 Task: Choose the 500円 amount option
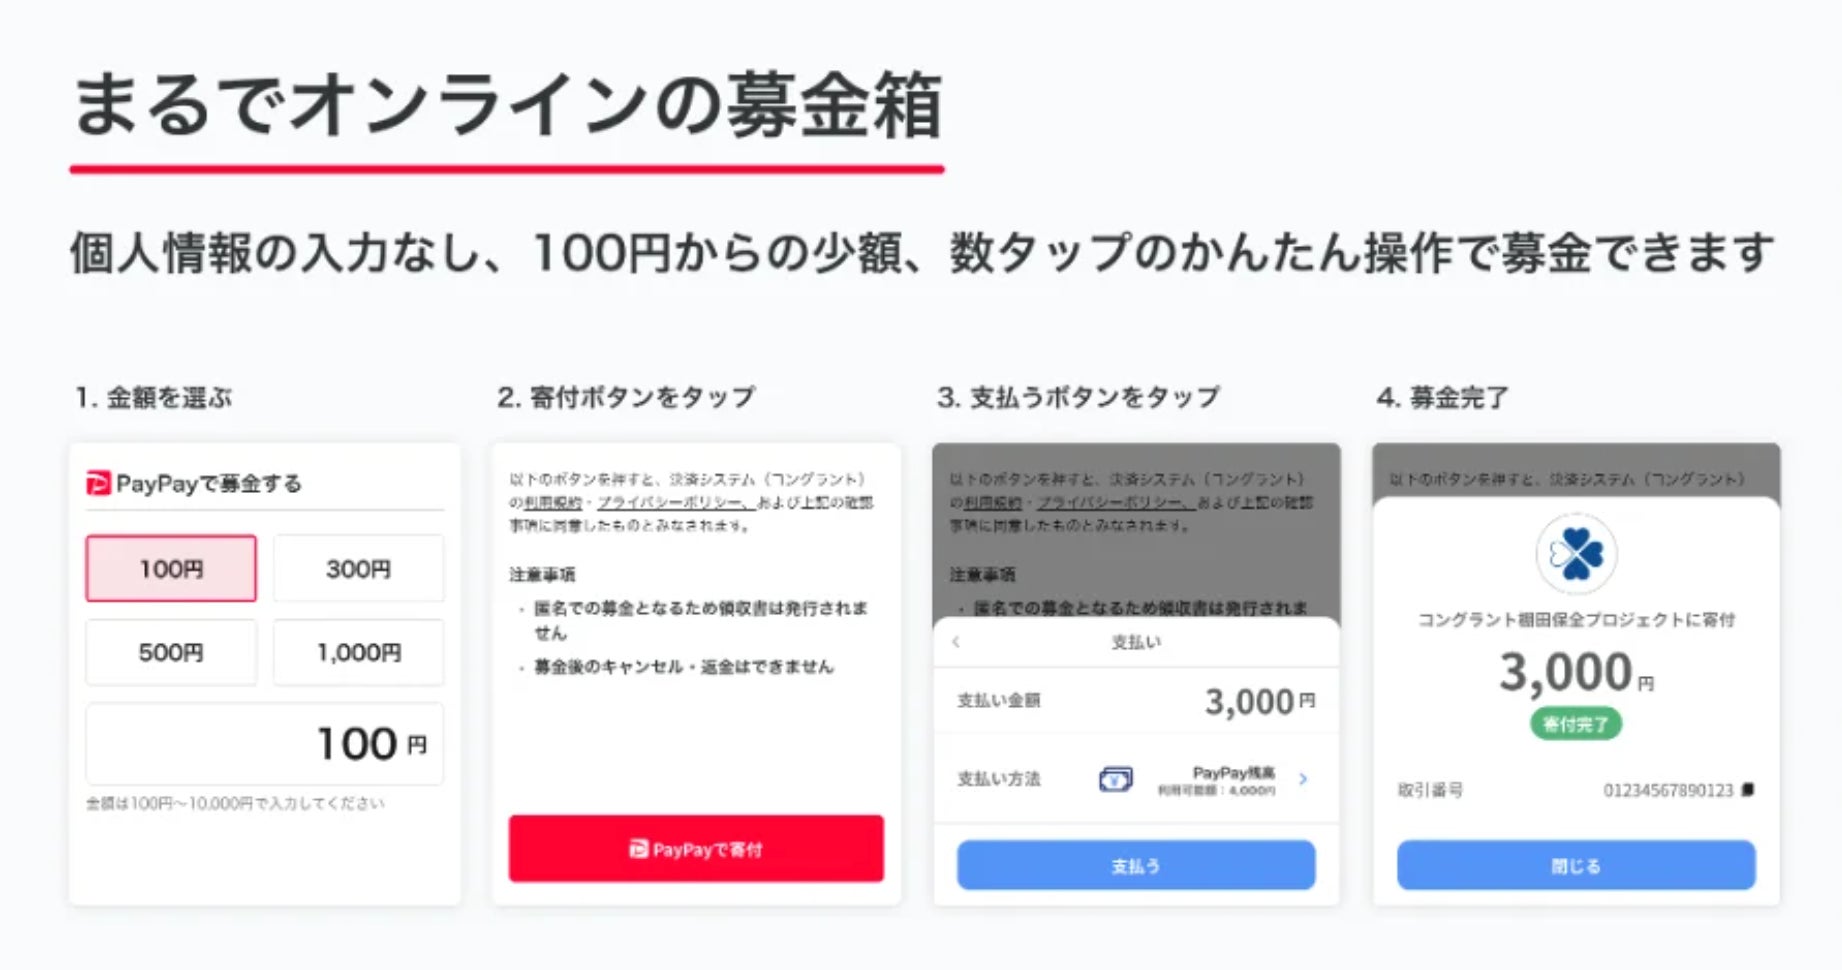click(x=171, y=653)
